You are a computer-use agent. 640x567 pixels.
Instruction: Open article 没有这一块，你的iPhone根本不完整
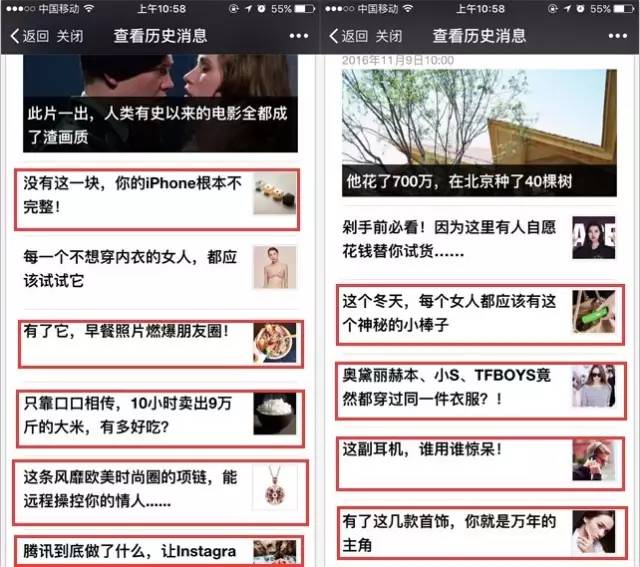point(135,197)
